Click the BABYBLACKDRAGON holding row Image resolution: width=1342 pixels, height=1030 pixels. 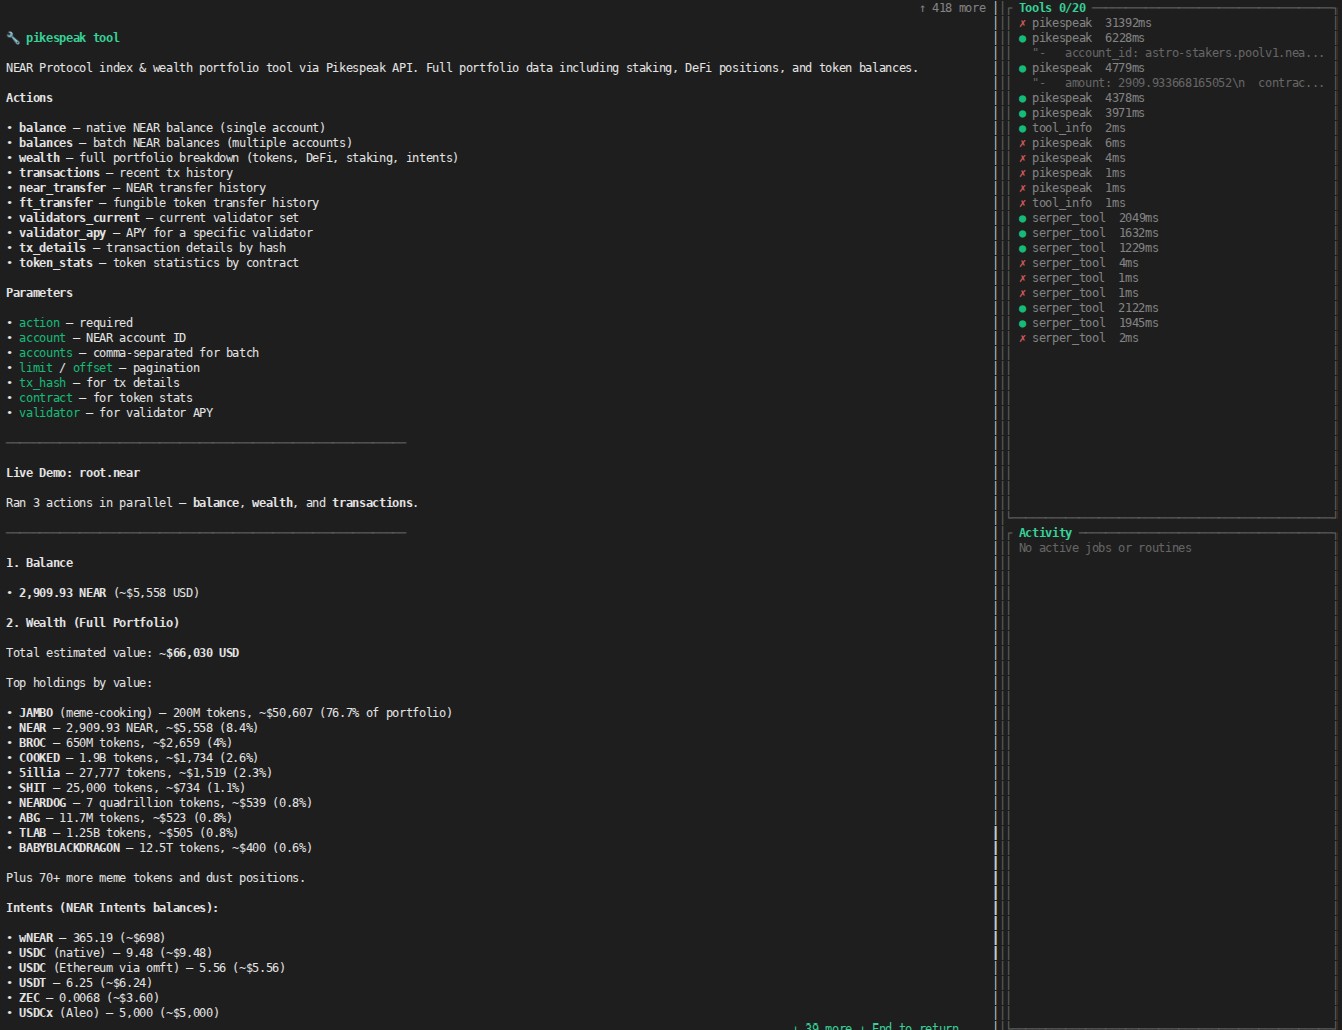point(159,848)
